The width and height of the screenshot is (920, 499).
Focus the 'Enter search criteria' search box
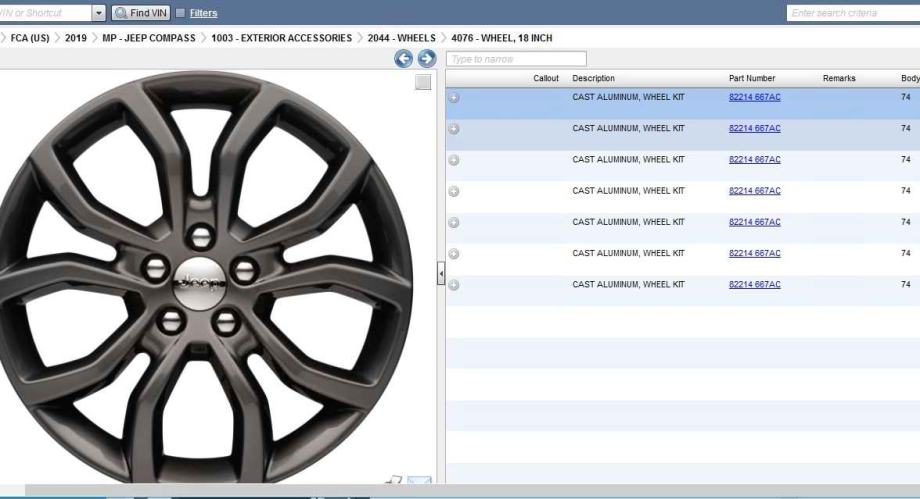pos(852,13)
